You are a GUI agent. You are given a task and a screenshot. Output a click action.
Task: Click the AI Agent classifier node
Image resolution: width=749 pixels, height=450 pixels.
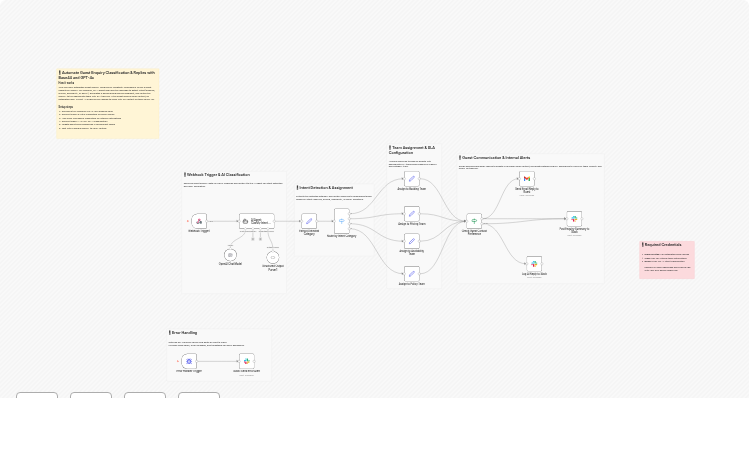pos(256,221)
